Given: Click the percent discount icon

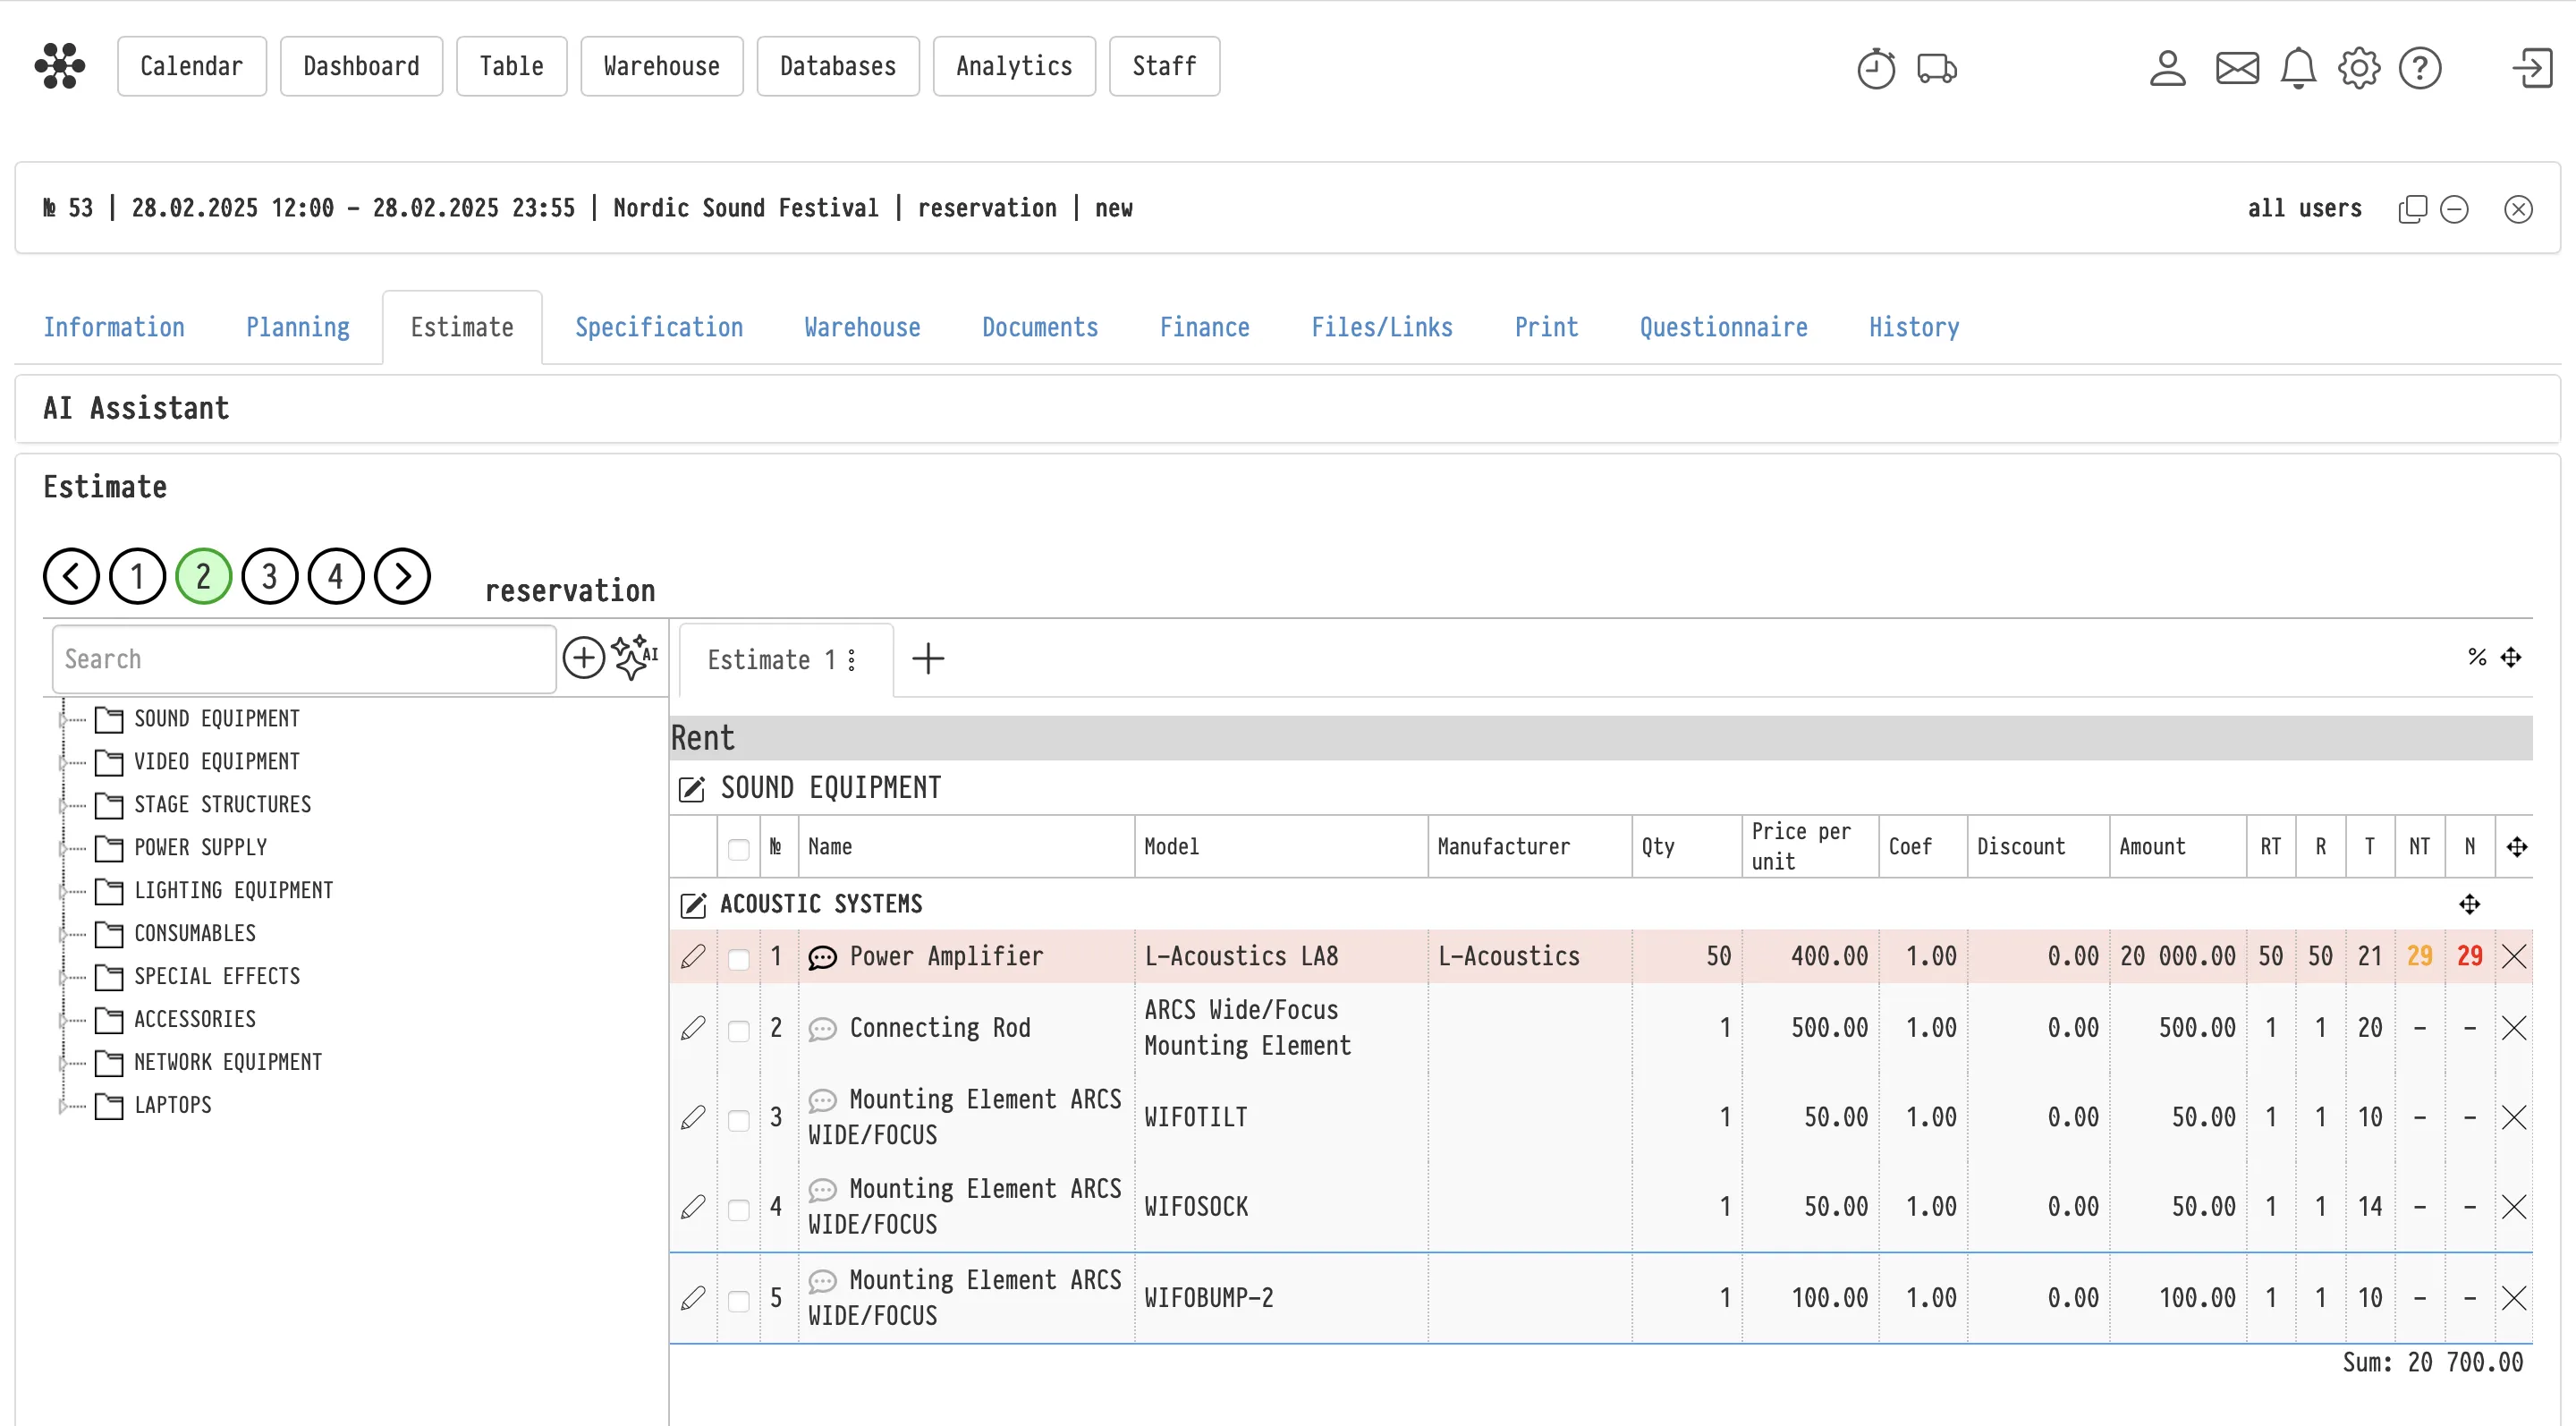Looking at the screenshot, I should pyautogui.click(x=2477, y=657).
